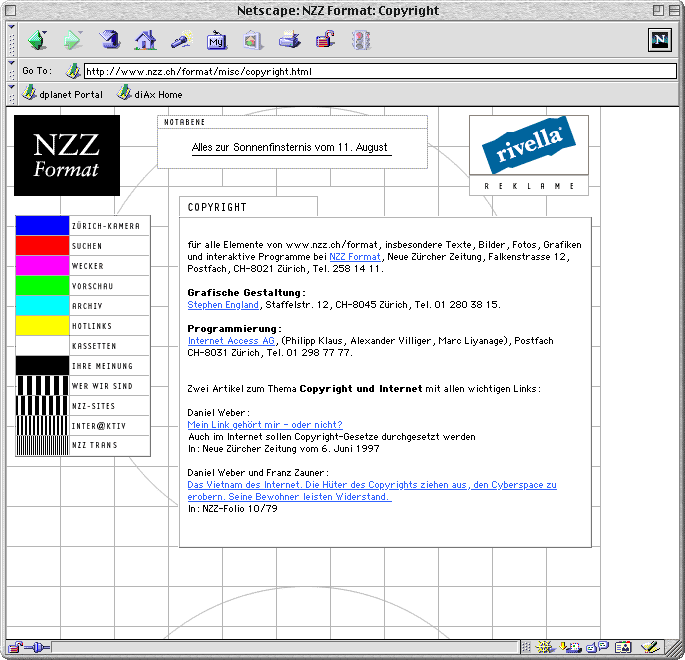Open the Stephen England link
The height and width of the screenshot is (660, 685).
pos(223,305)
